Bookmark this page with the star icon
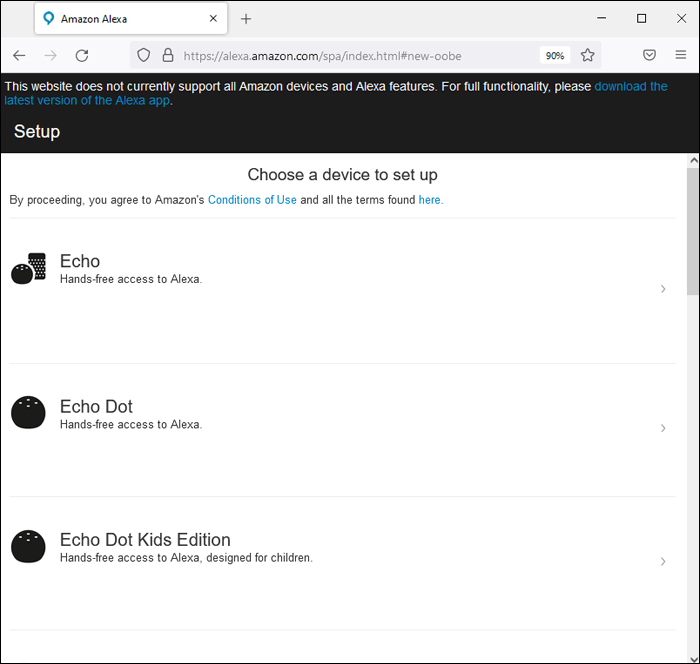 [588, 55]
